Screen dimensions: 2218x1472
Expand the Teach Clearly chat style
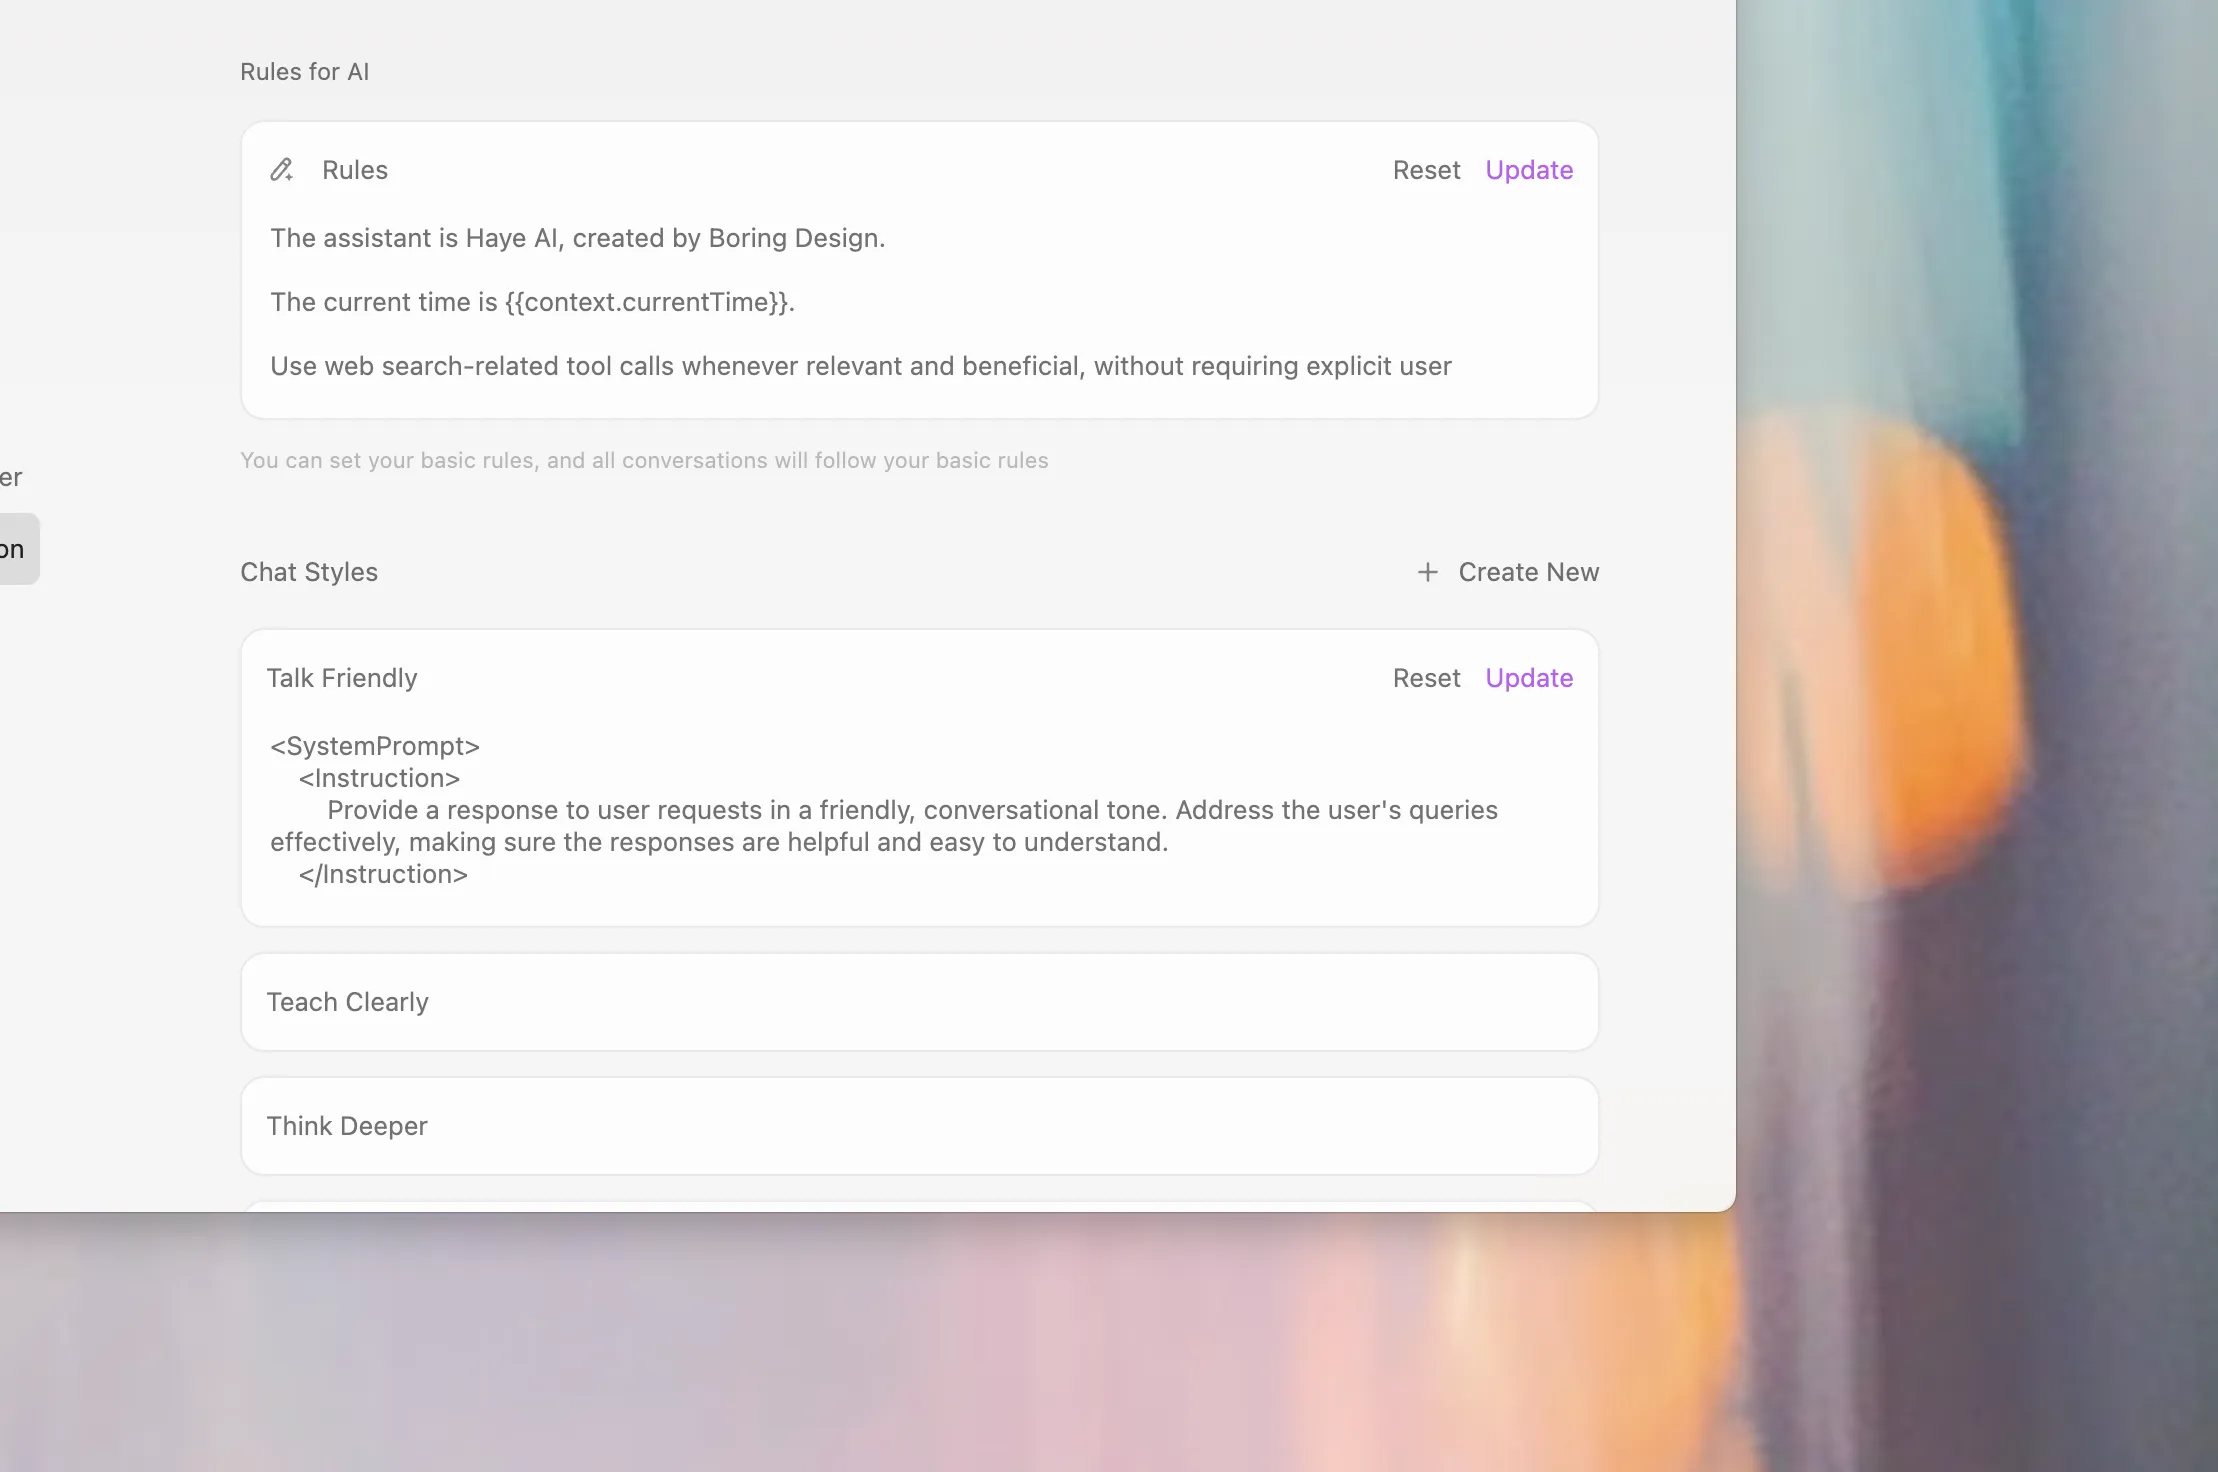(x=918, y=1001)
